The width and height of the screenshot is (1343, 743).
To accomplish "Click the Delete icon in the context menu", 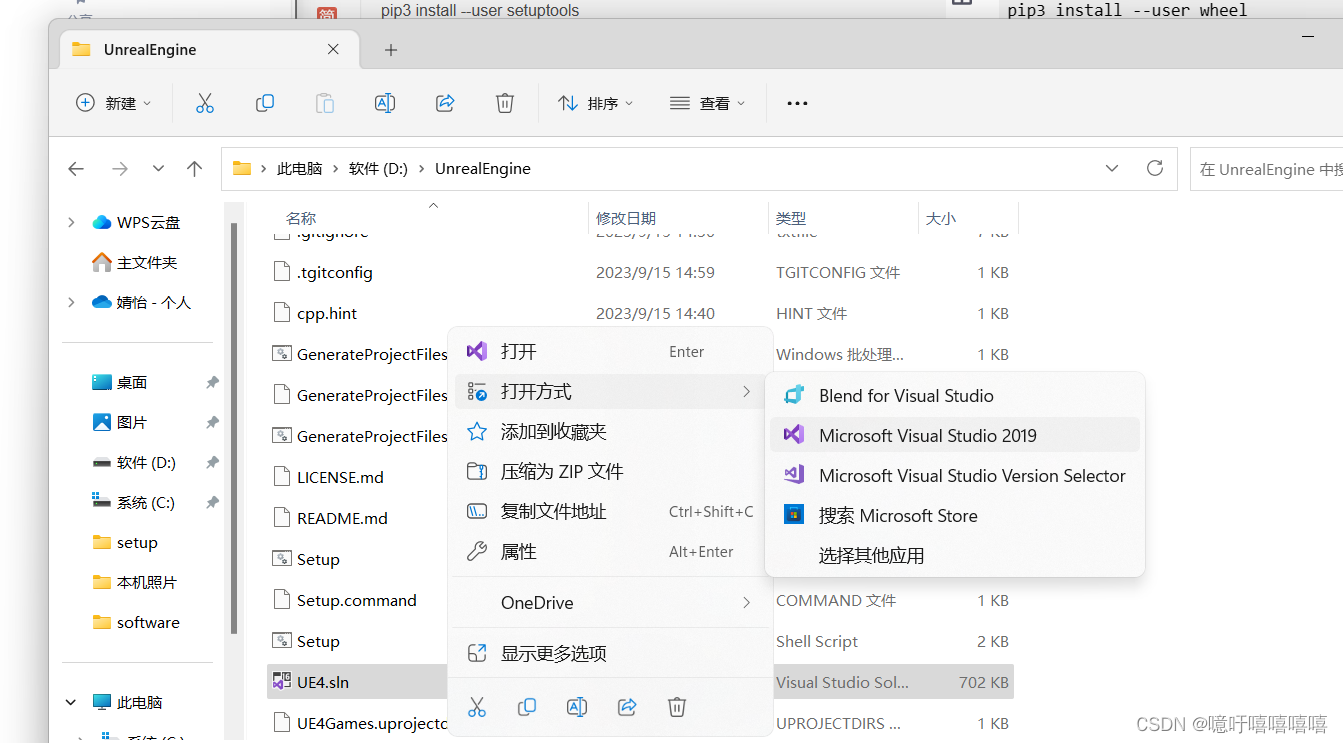I will [677, 707].
